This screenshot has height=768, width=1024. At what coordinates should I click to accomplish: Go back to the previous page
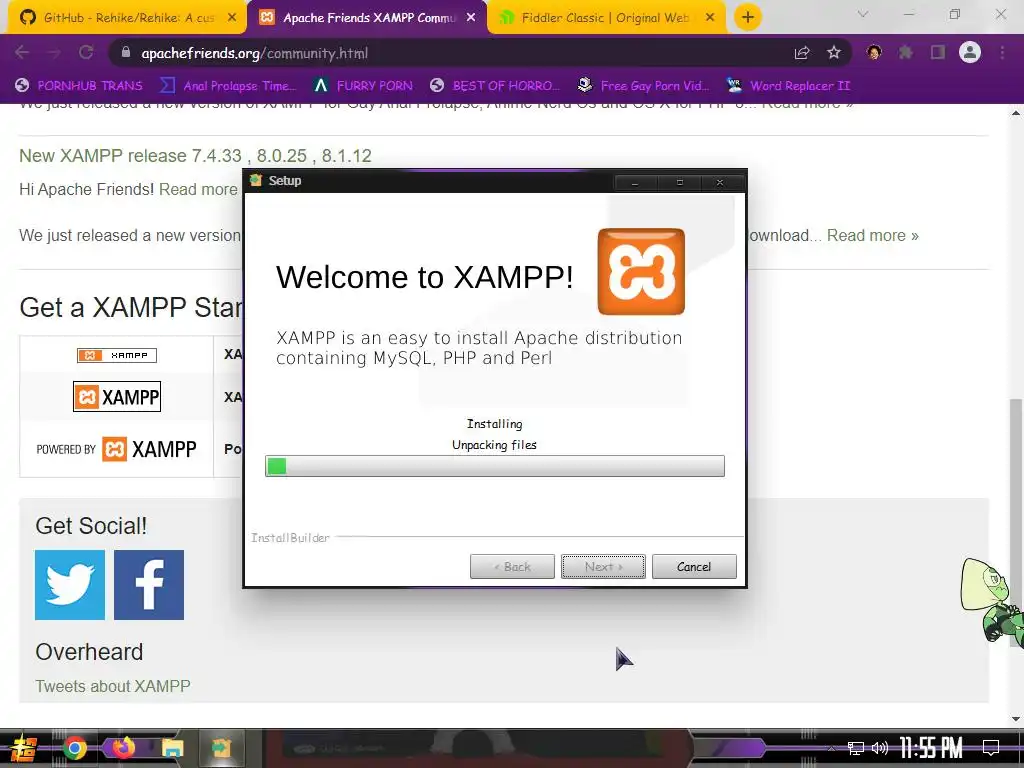pos(22,53)
